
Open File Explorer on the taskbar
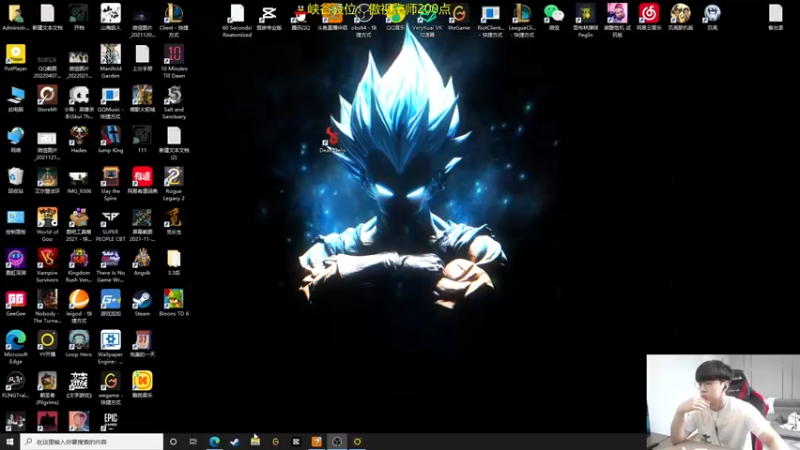coord(255,441)
